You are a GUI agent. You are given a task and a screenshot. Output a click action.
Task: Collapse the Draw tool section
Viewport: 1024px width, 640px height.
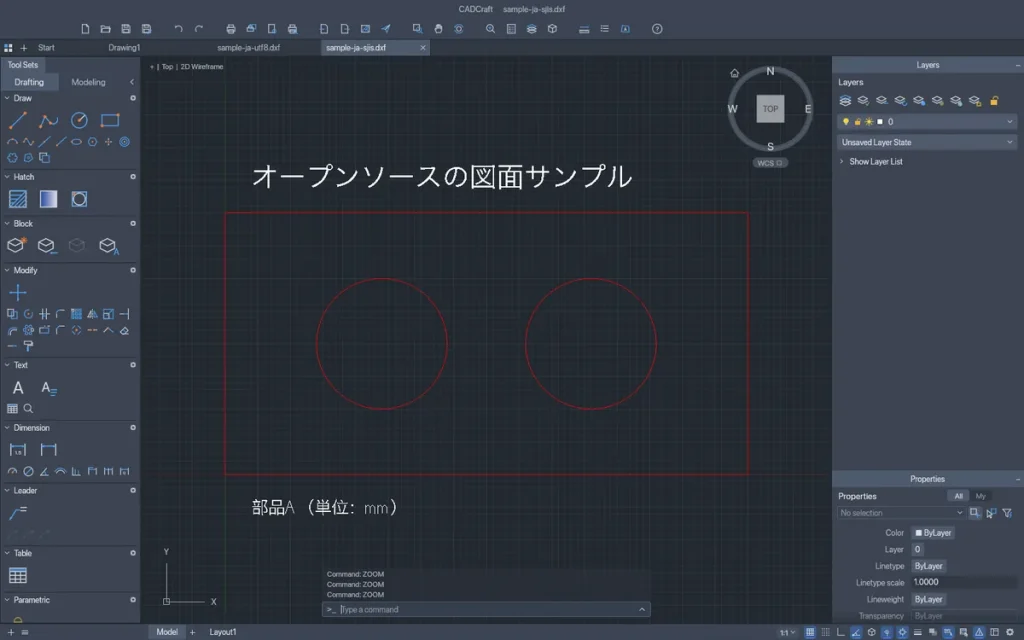[7, 98]
